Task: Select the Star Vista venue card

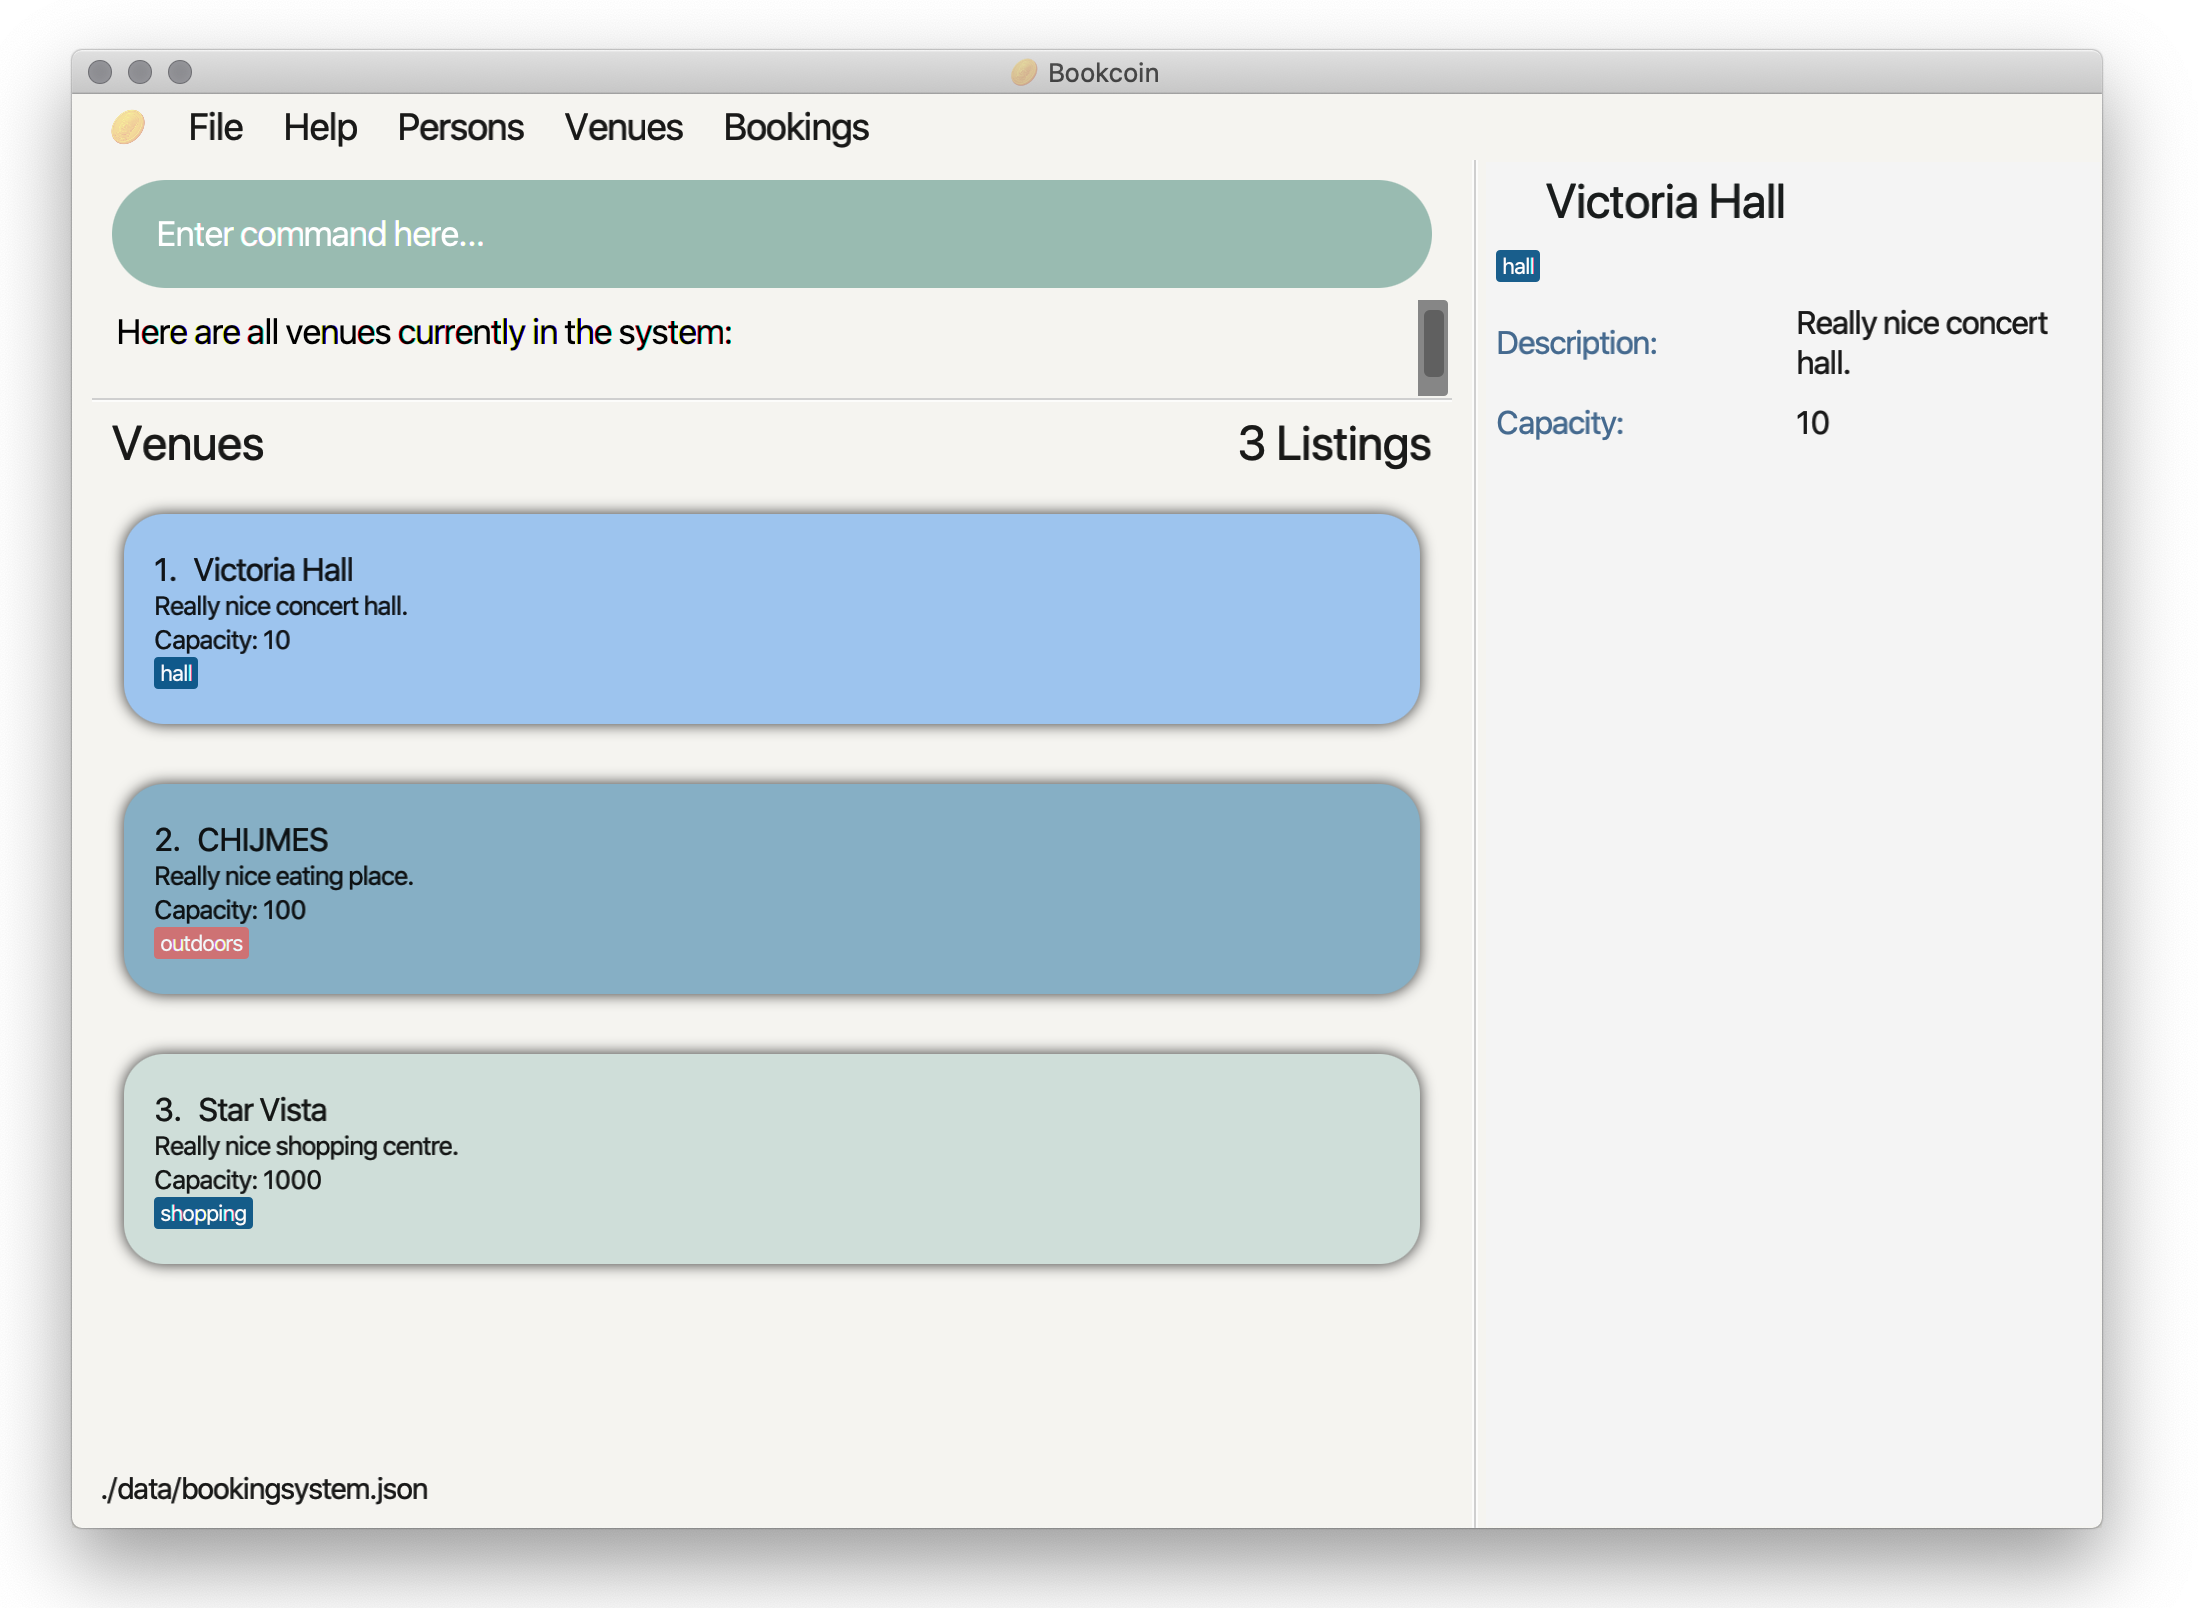Action: pos(771,1159)
